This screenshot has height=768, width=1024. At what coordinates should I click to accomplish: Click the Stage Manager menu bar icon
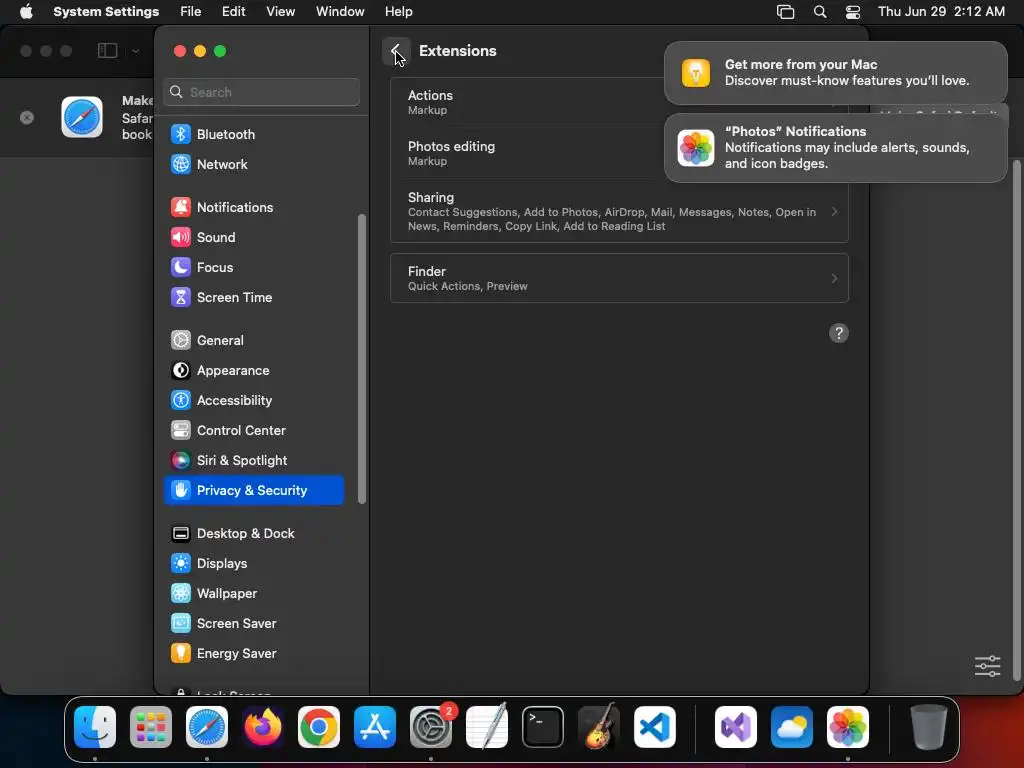786,12
